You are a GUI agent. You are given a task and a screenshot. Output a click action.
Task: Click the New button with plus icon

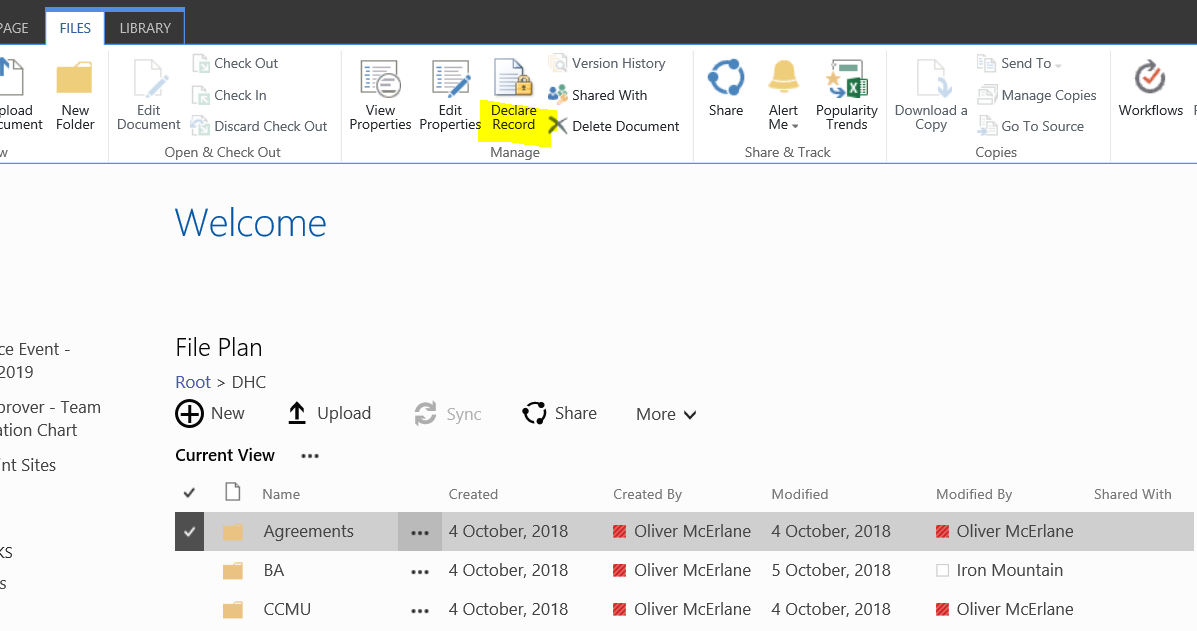point(210,414)
